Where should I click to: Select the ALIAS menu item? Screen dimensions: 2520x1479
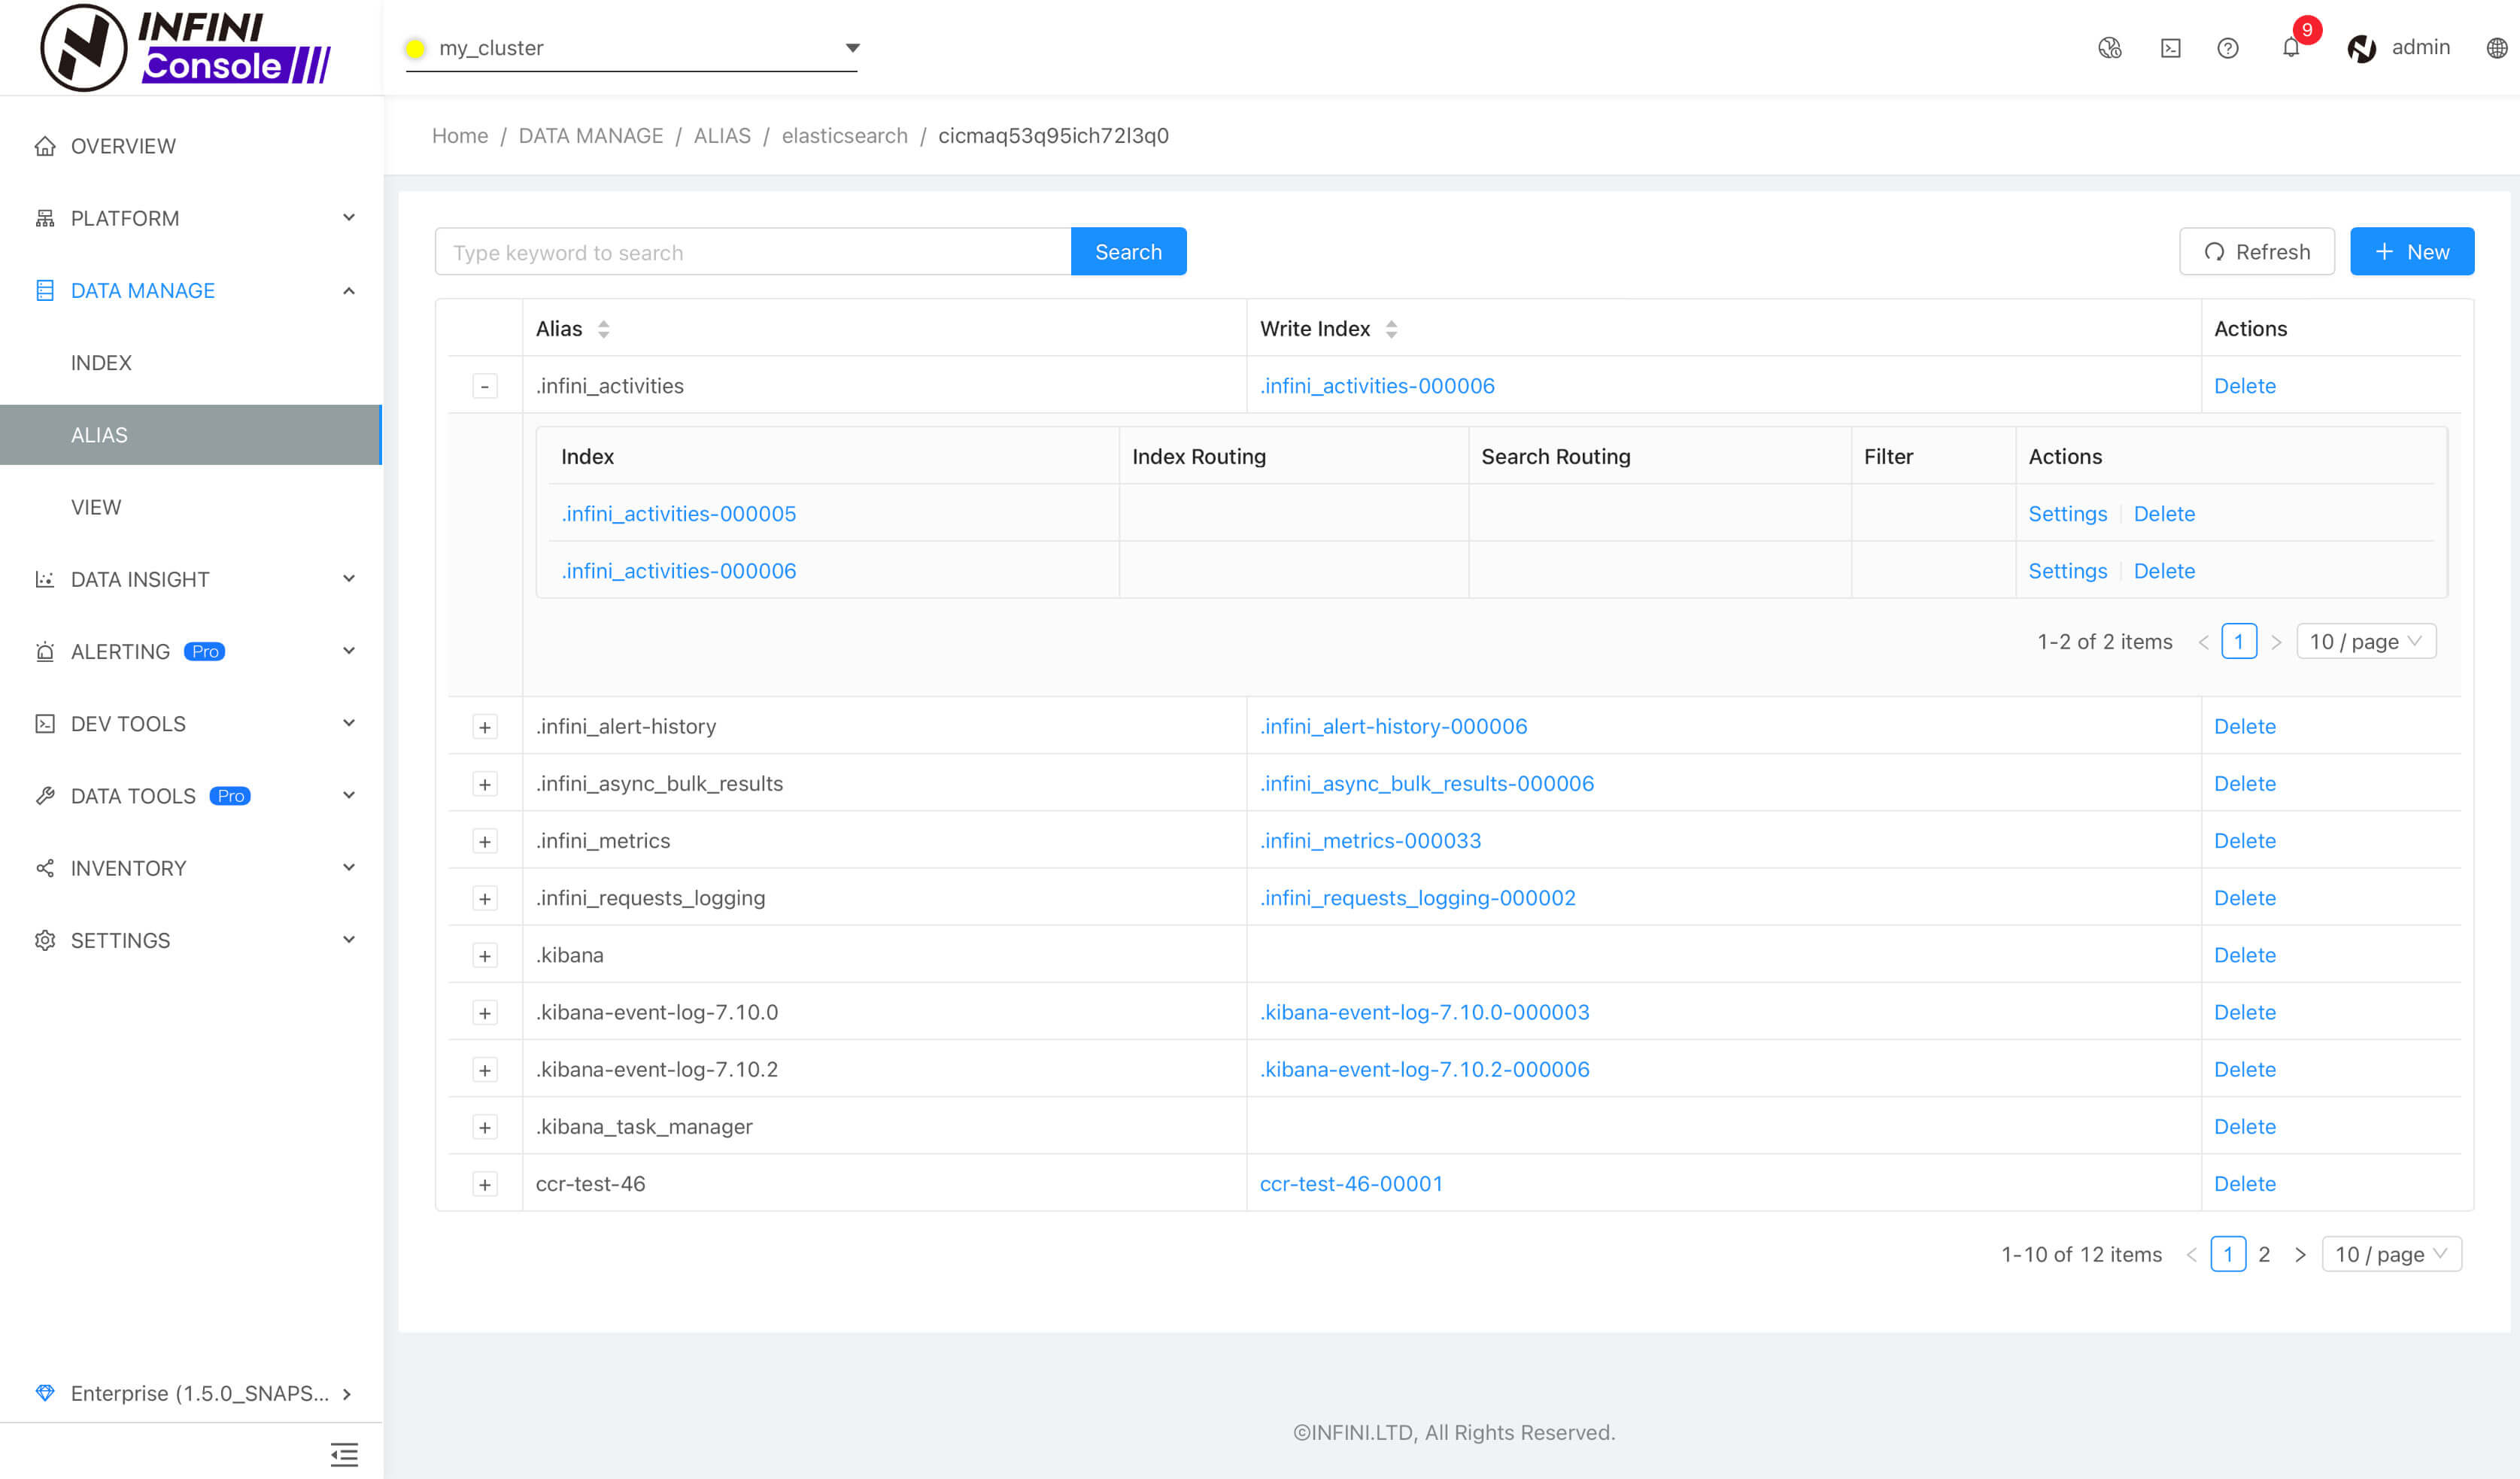point(191,435)
